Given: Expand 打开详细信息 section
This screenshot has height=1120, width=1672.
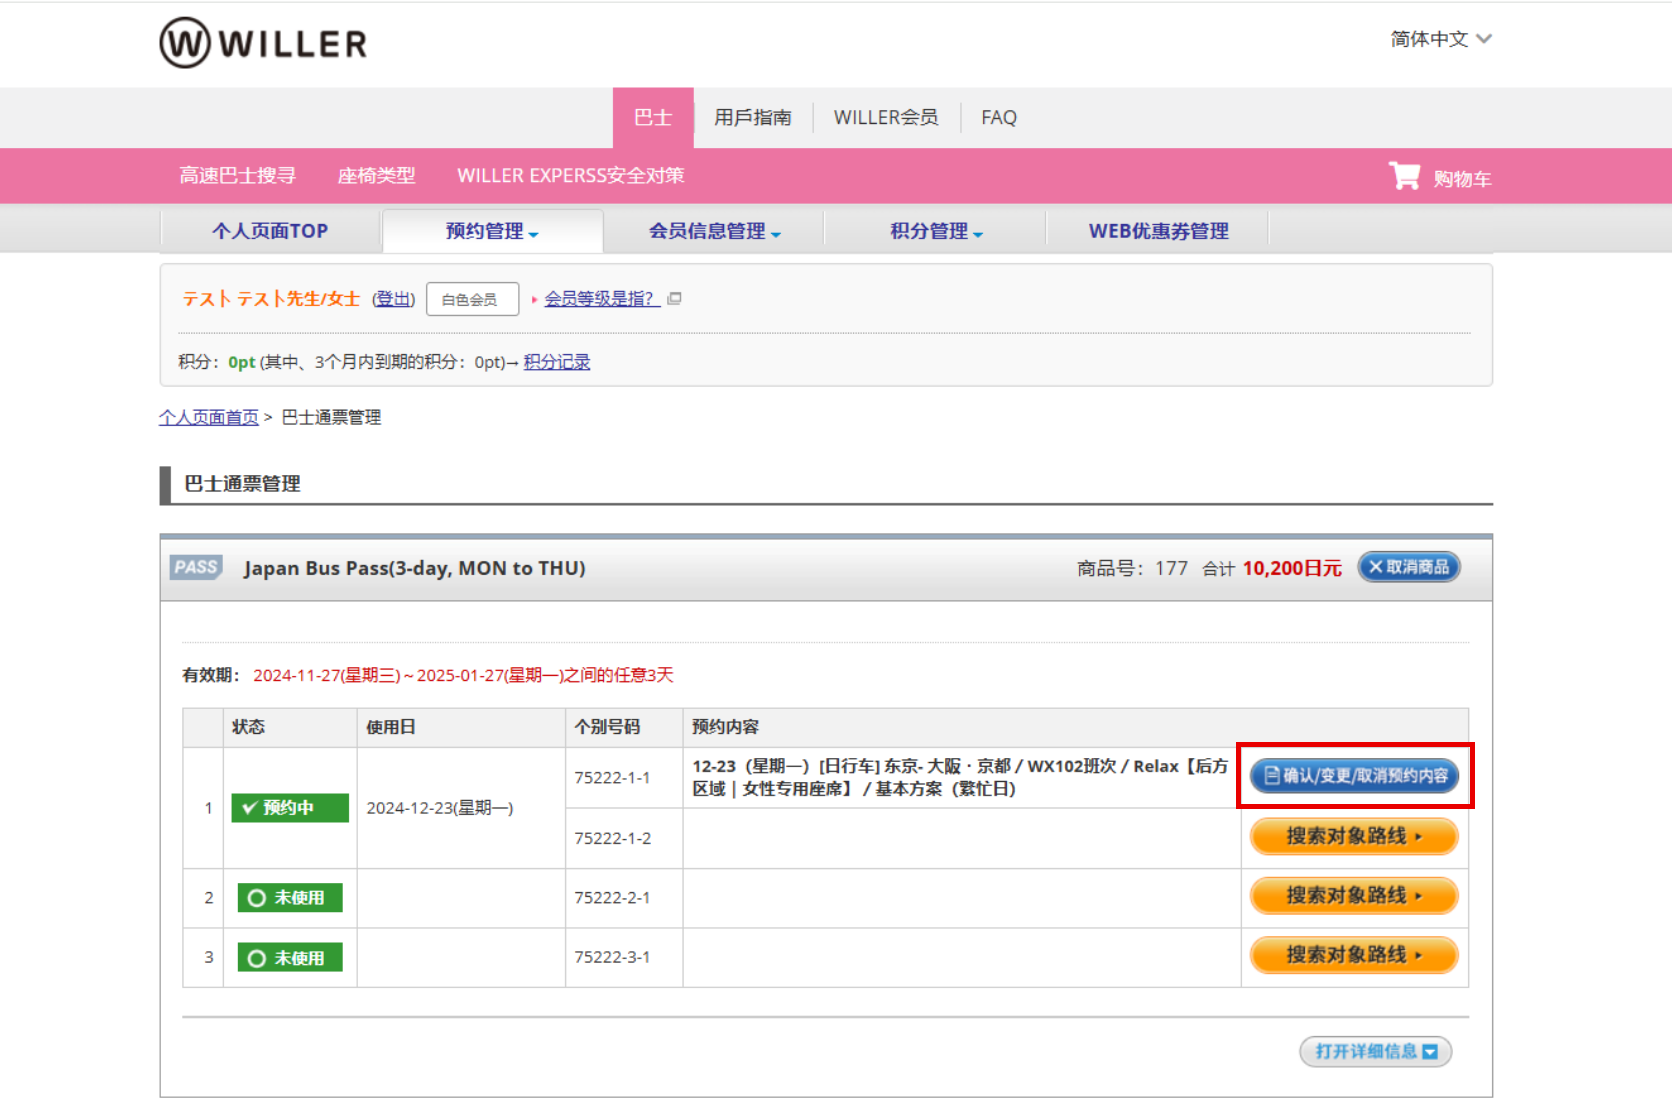Looking at the screenshot, I should (1376, 1051).
